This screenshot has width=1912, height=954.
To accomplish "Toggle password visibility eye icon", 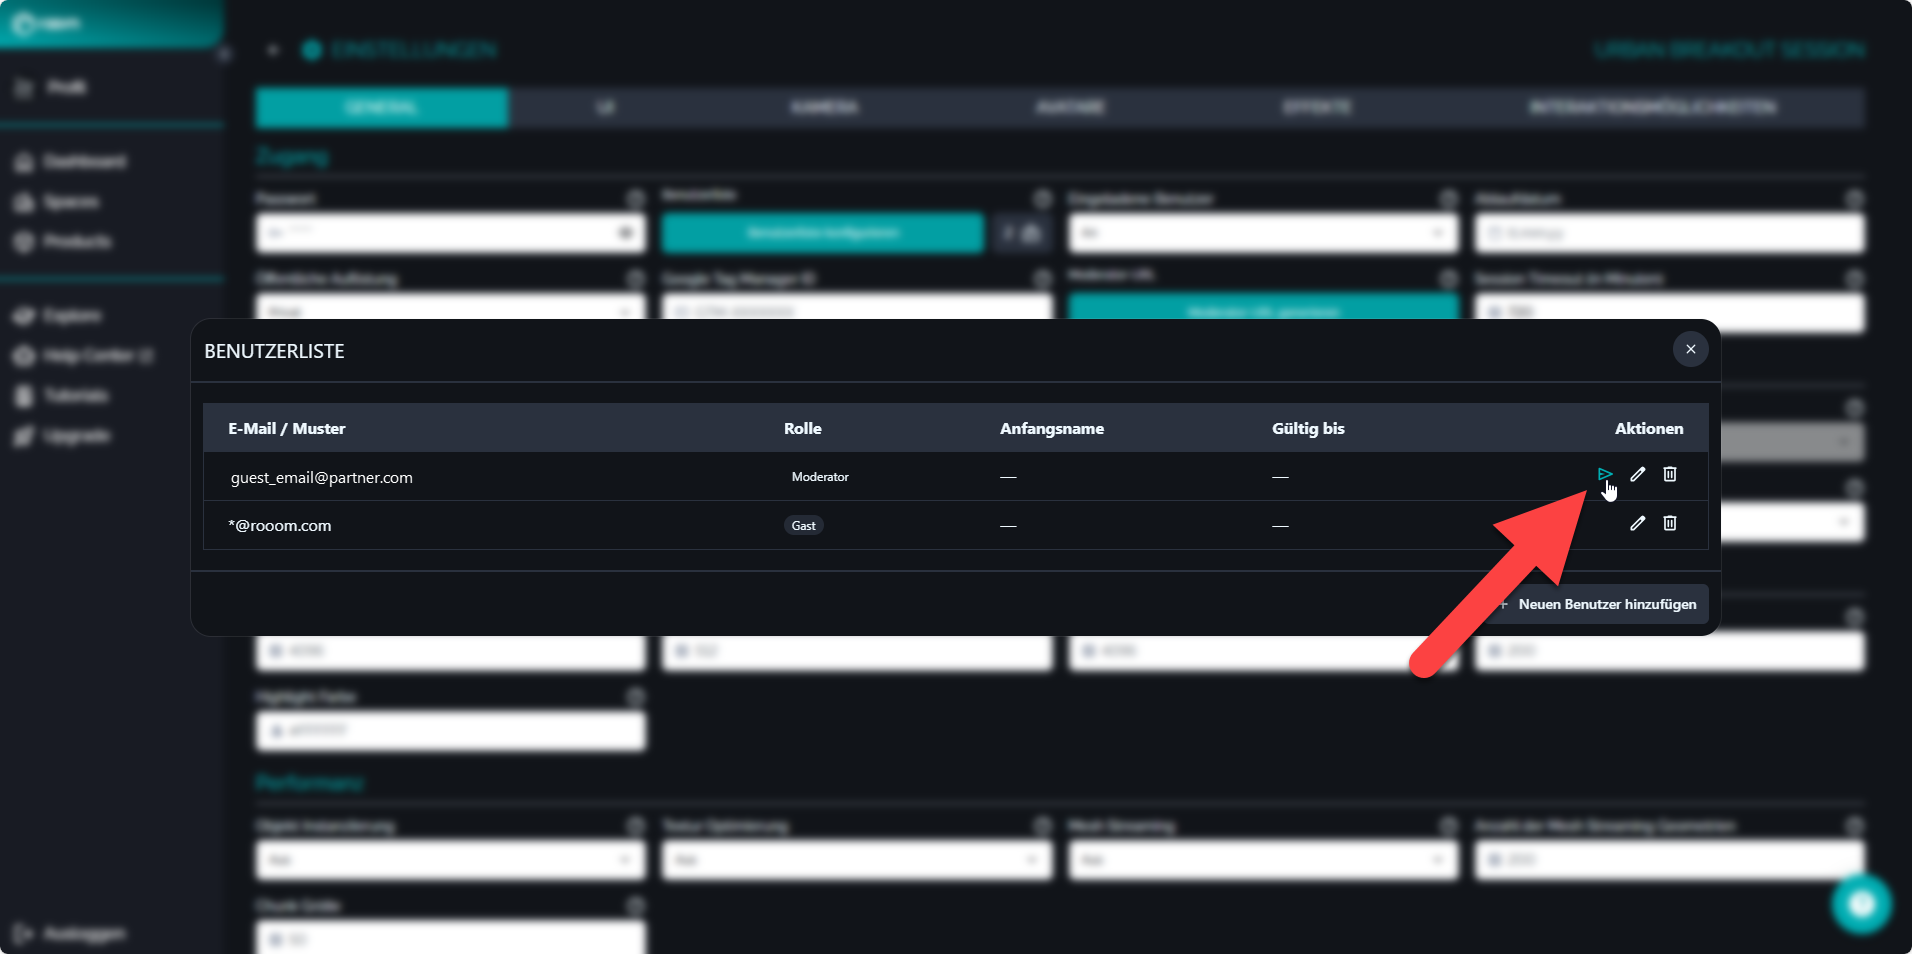I will pyautogui.click(x=626, y=233).
